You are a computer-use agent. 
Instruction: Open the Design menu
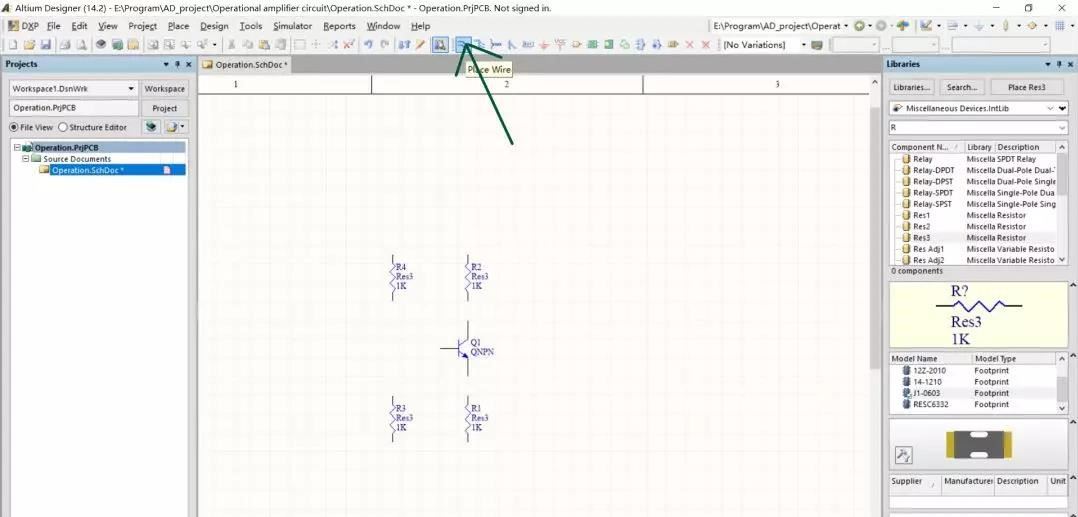pos(214,26)
